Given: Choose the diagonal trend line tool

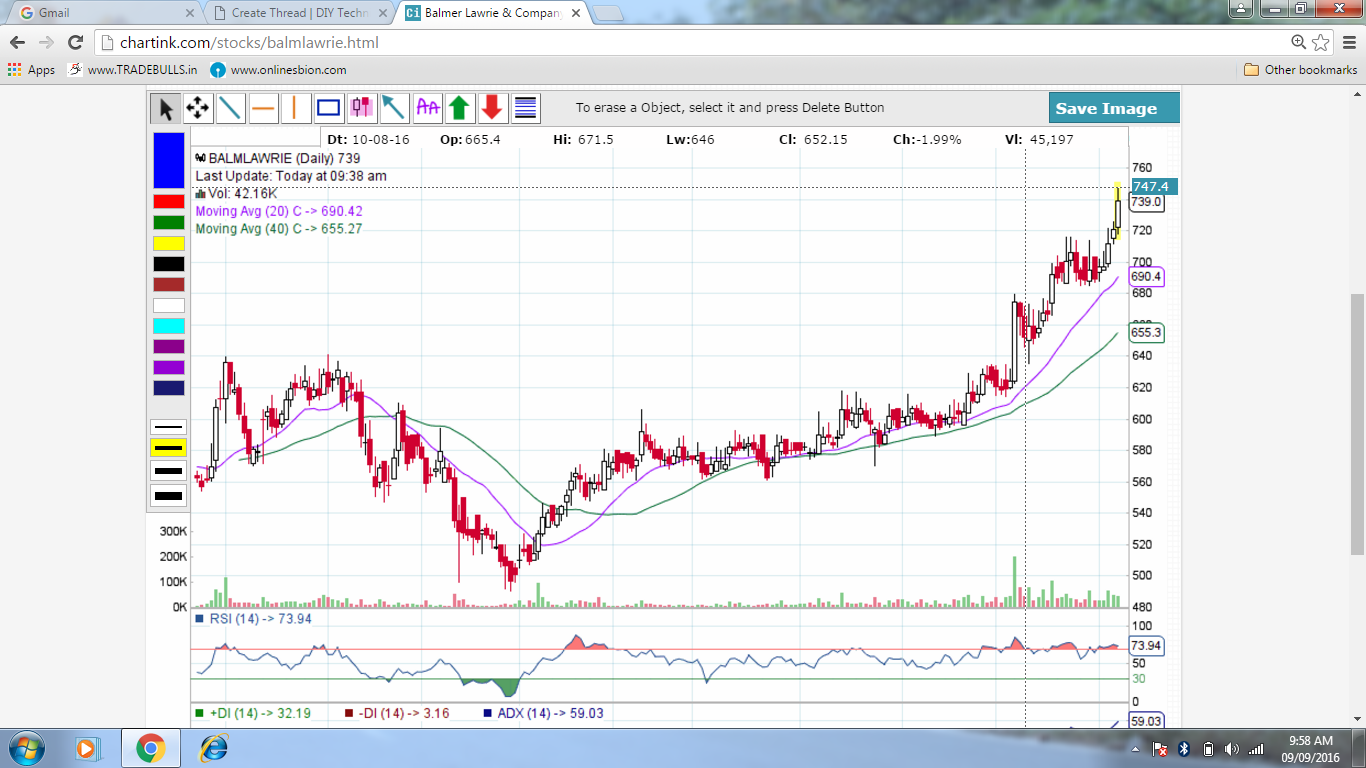Looking at the screenshot, I should (x=231, y=108).
